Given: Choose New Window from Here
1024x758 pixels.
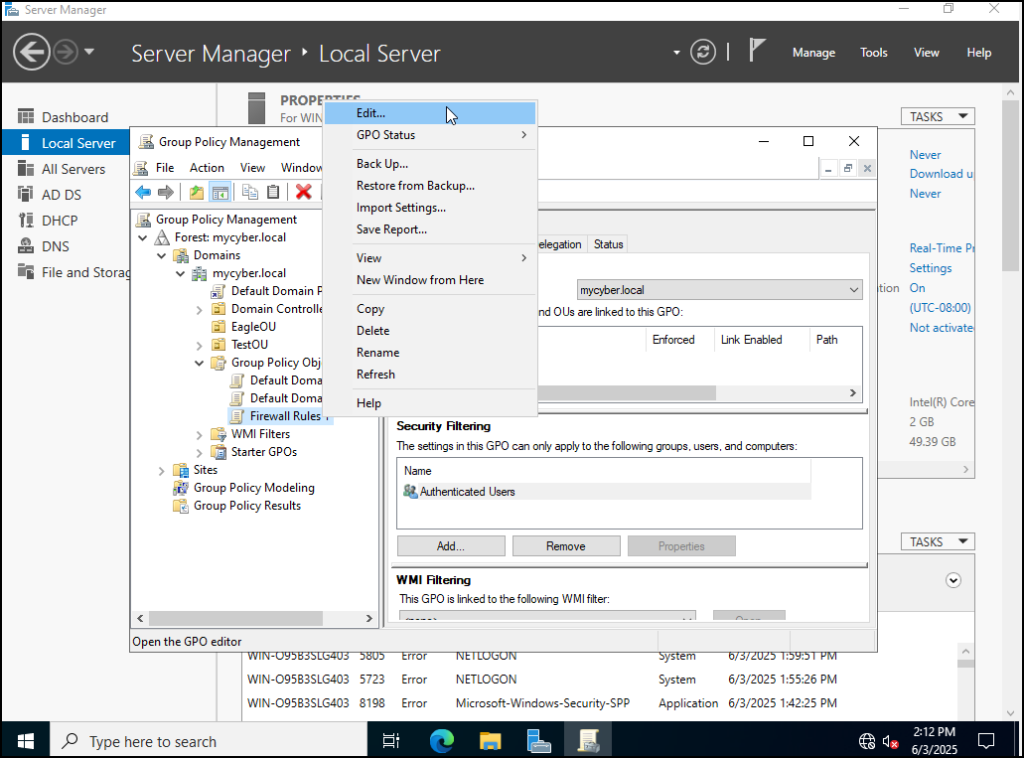Looking at the screenshot, I should [430, 280].
